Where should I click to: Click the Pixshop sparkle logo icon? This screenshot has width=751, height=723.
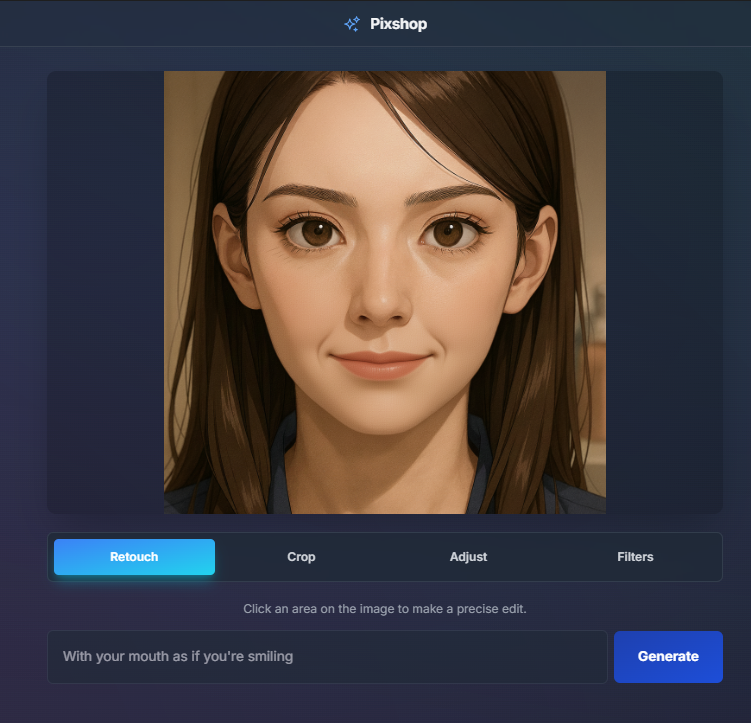352,24
